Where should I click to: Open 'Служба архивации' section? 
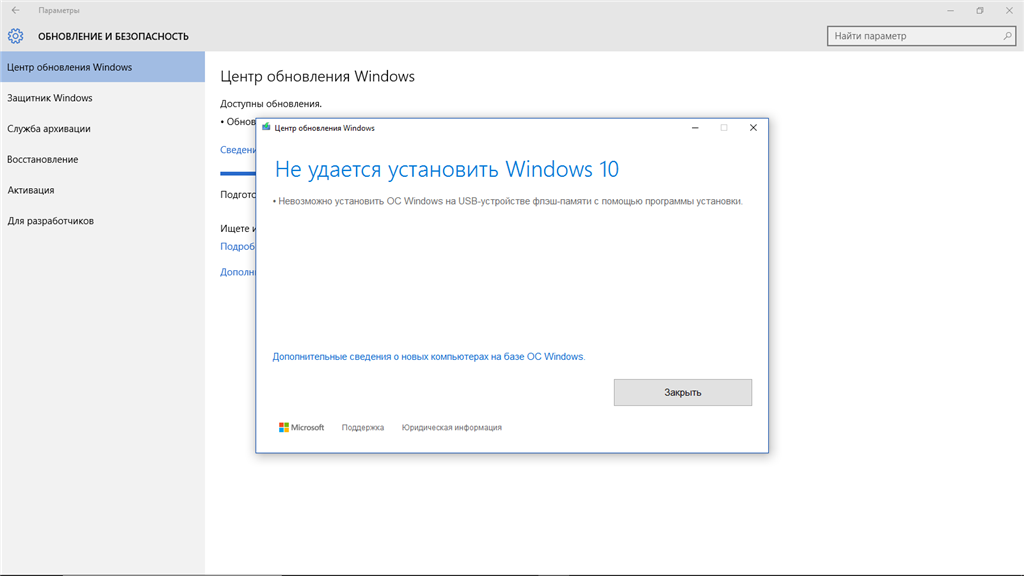(x=103, y=129)
